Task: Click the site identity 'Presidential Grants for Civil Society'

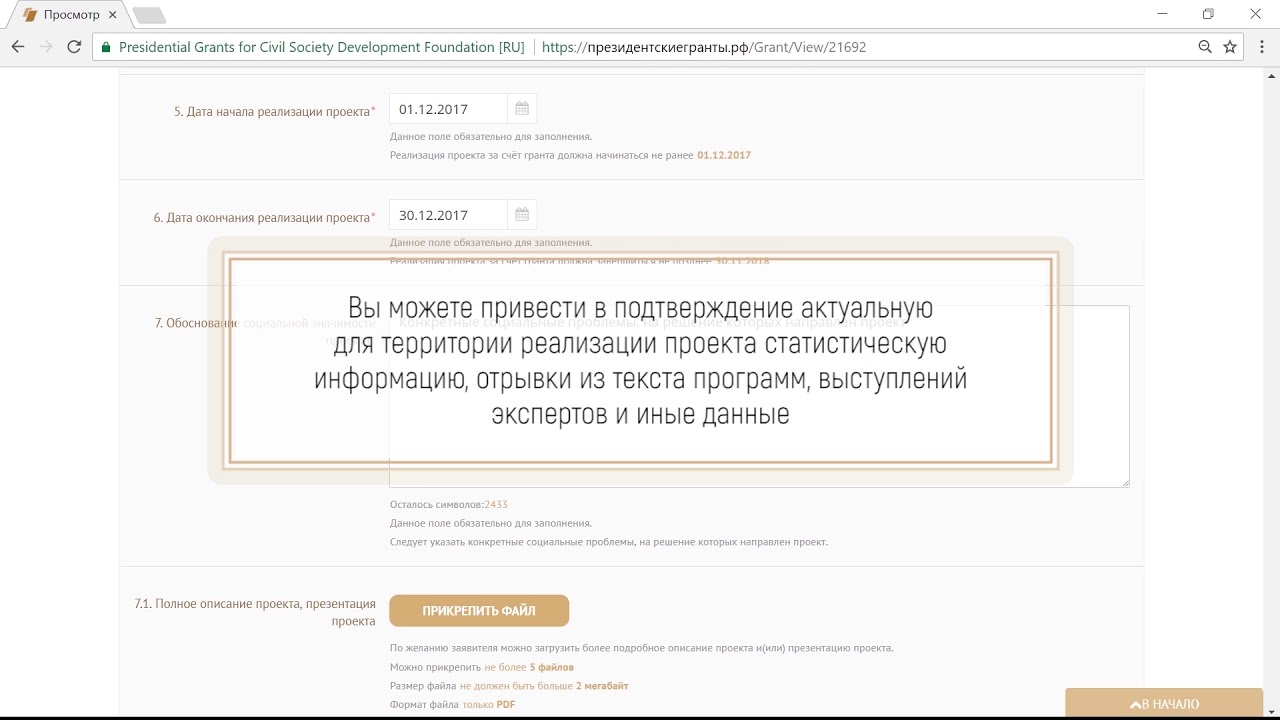Action: coord(321,47)
